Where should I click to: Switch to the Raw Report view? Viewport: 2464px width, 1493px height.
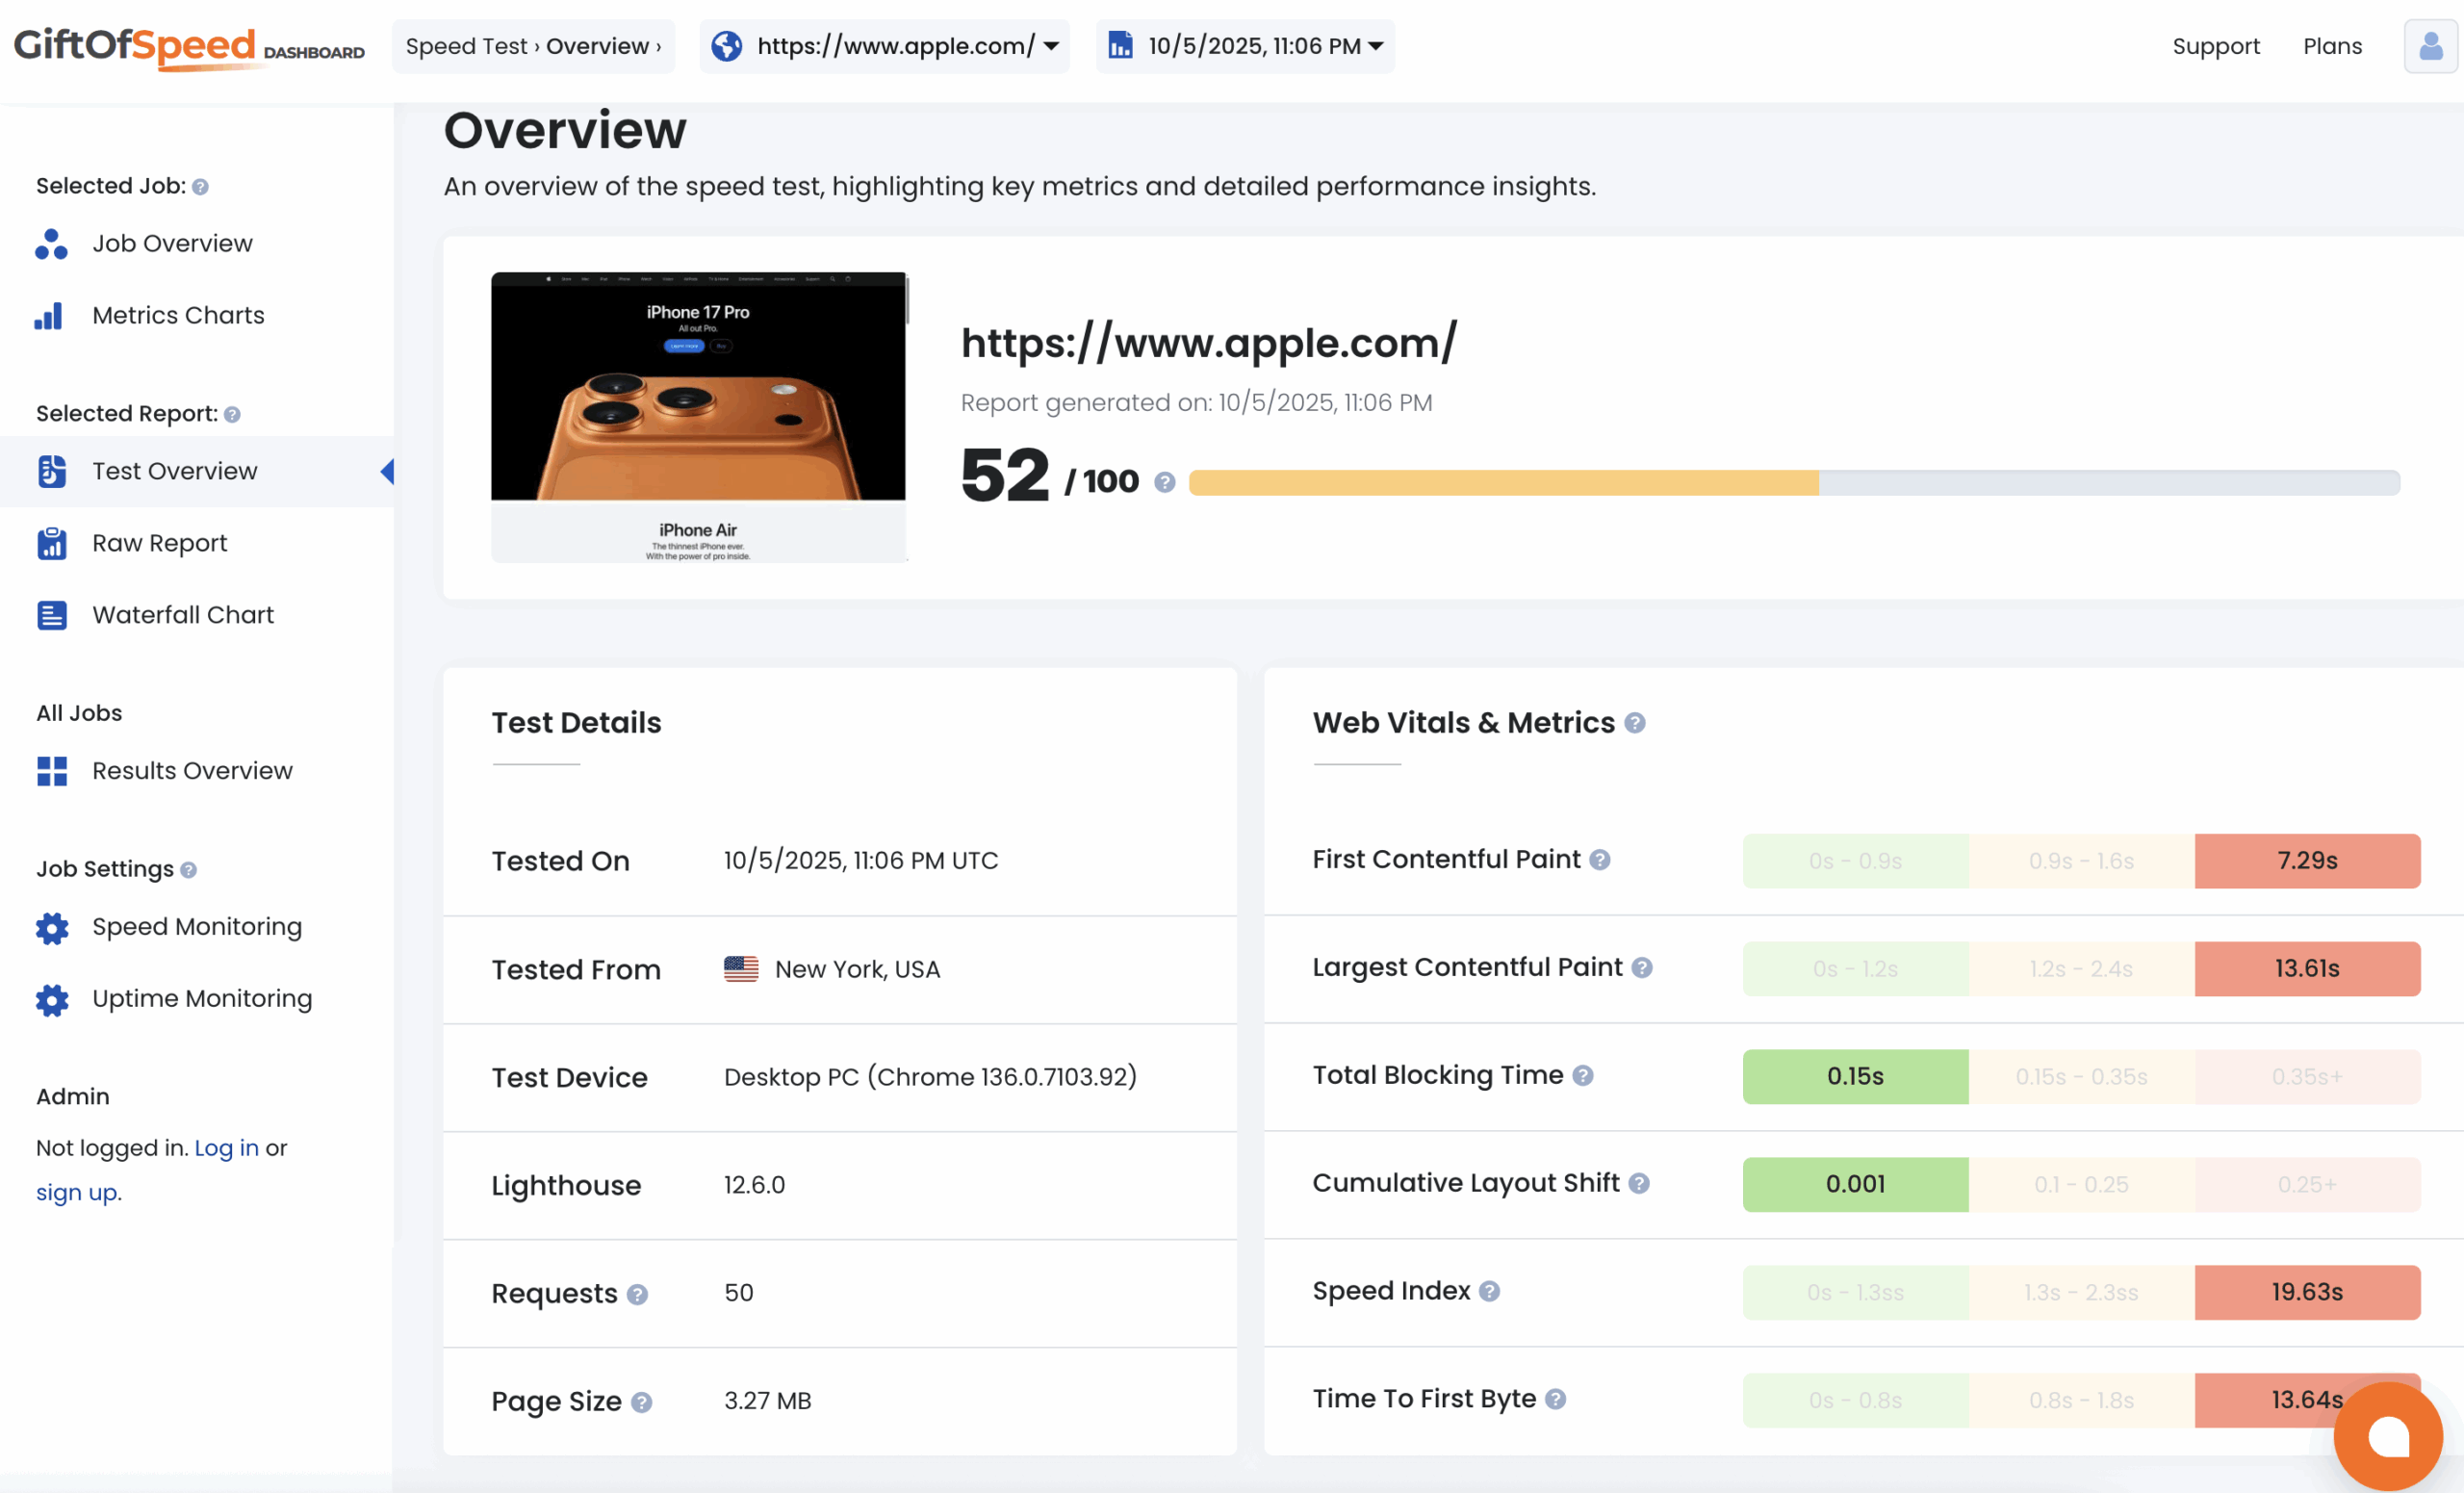pyautogui.click(x=159, y=542)
